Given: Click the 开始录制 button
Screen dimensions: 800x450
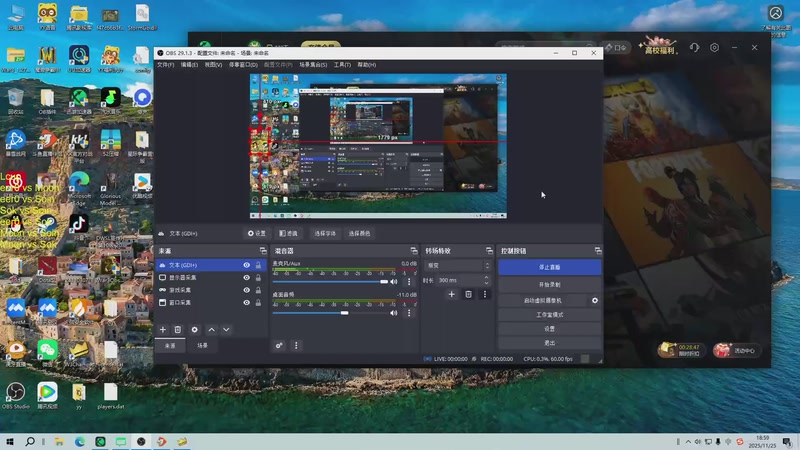Looking at the screenshot, I should click(x=549, y=285).
